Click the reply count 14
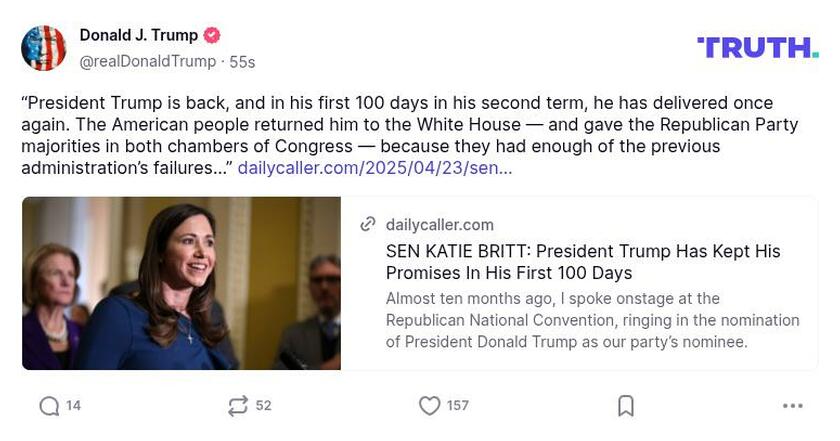Viewport: 840px width, 441px height. pos(74,405)
